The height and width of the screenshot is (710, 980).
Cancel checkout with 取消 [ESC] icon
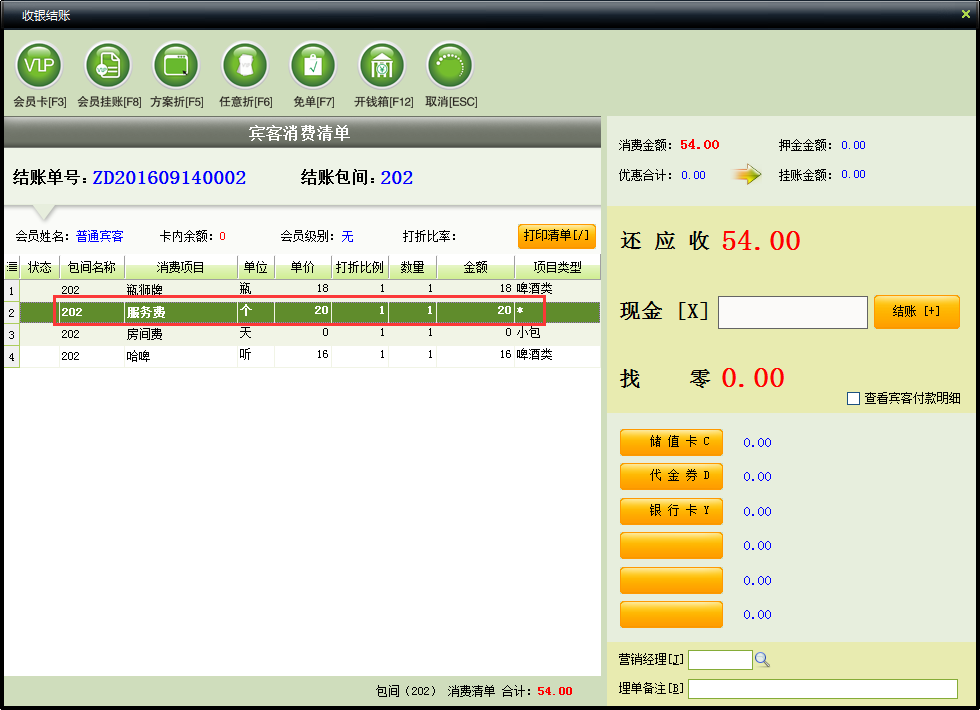coord(450,66)
